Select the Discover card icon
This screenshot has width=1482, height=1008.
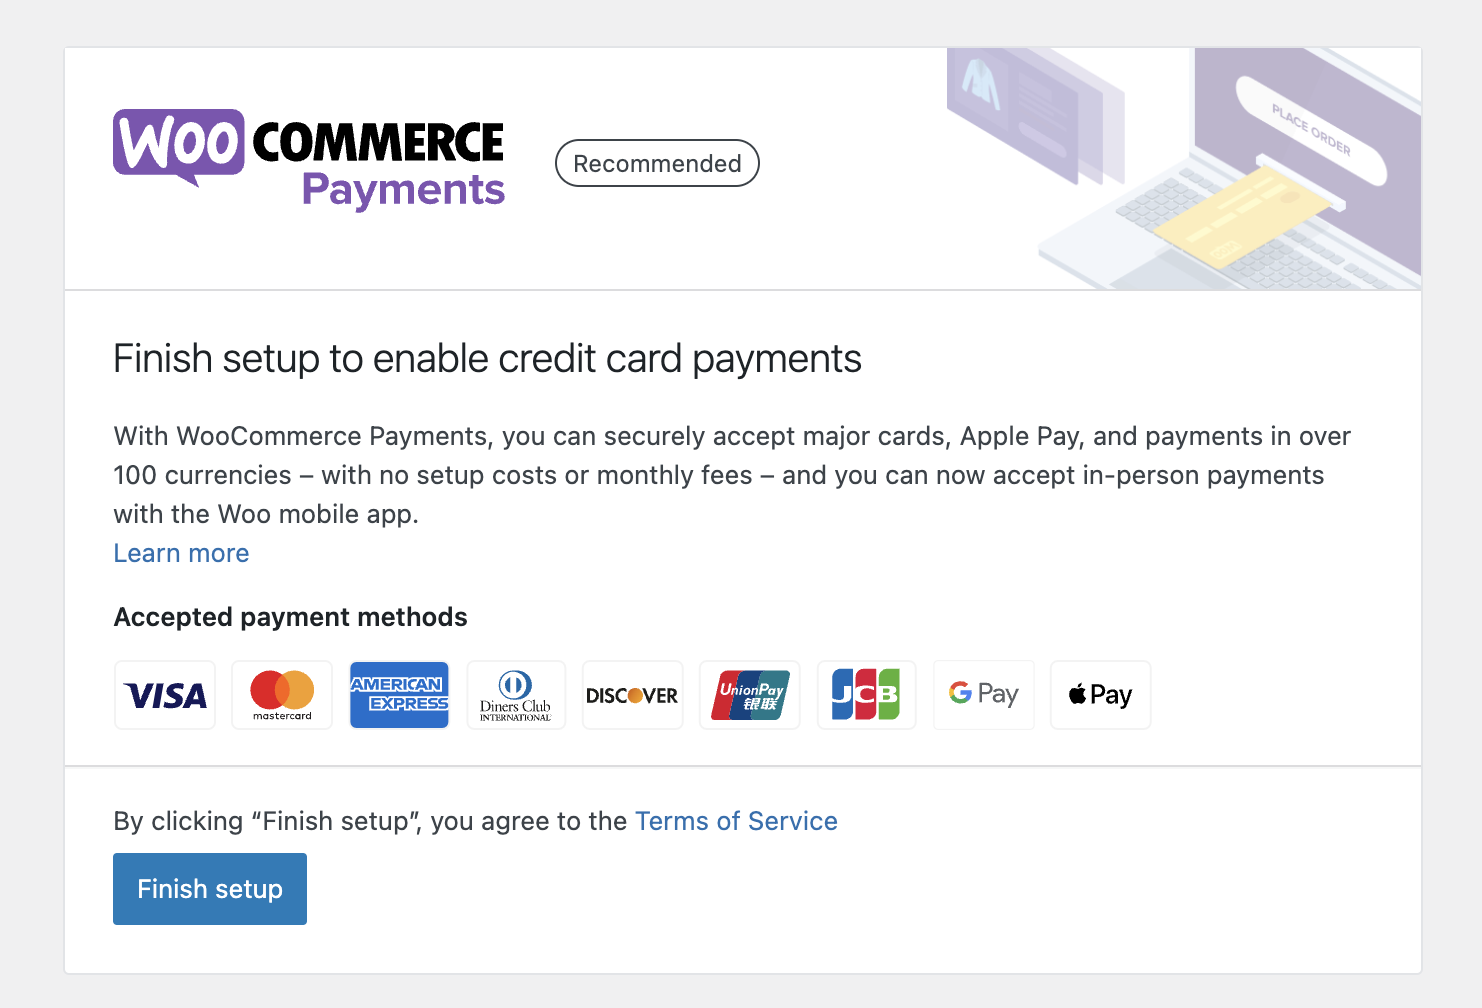tap(632, 695)
